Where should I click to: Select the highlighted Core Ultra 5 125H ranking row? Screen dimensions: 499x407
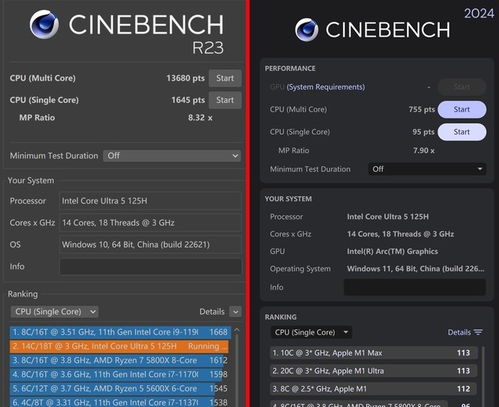119,346
